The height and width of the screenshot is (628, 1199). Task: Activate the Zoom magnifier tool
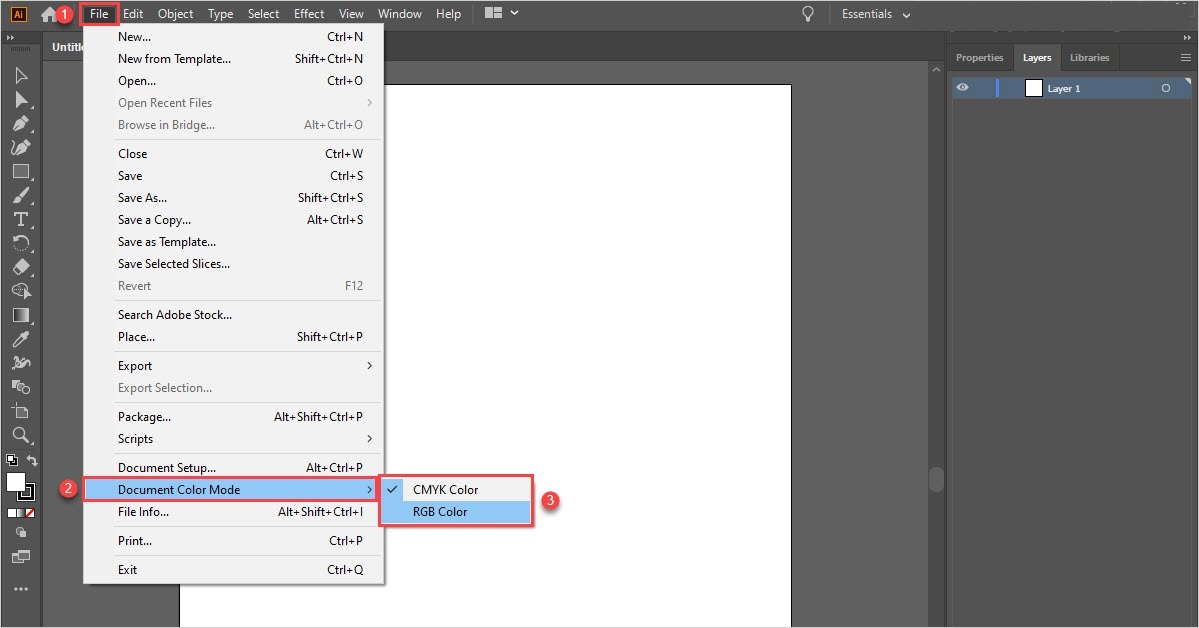tap(21, 435)
